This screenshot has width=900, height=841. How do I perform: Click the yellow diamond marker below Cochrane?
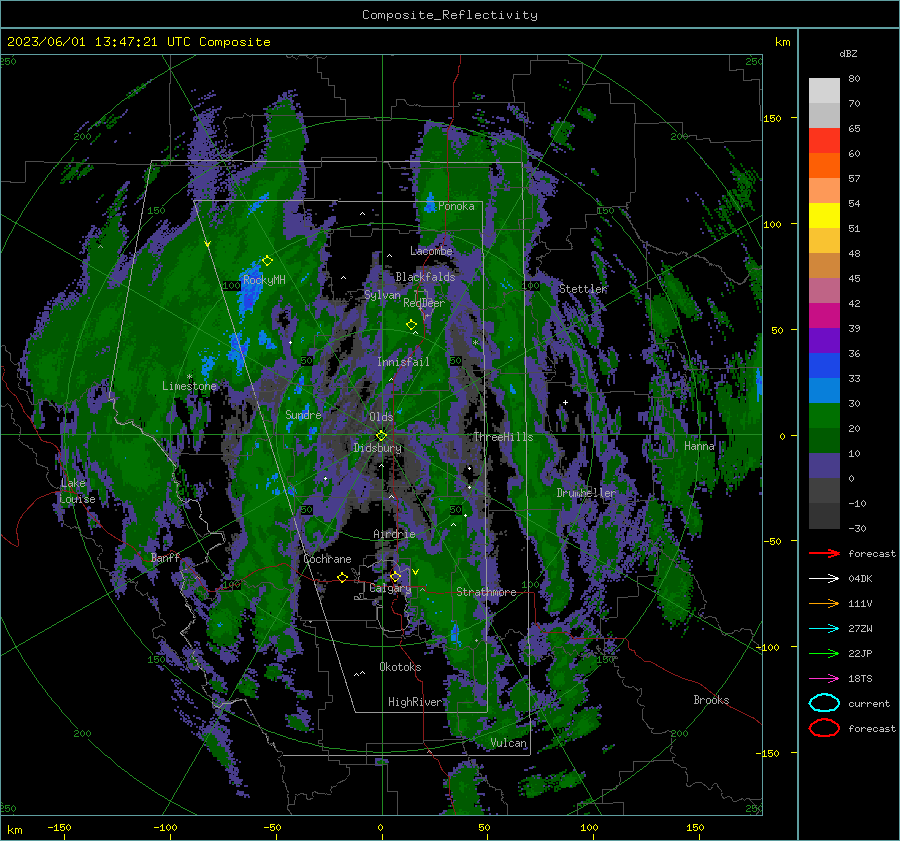click(x=343, y=577)
